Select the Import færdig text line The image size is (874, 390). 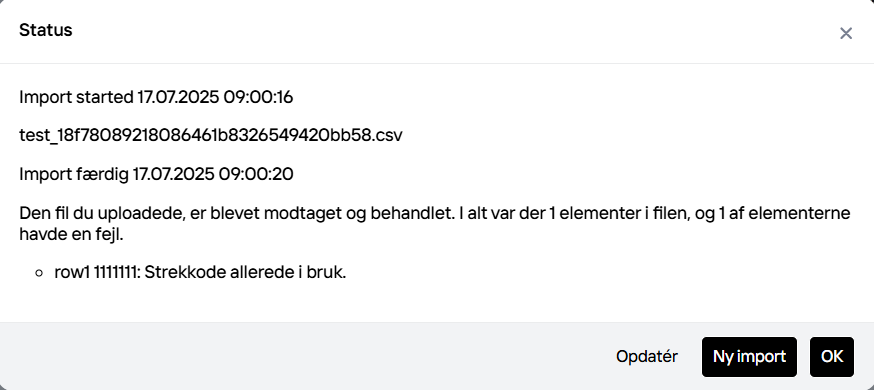tap(156, 174)
